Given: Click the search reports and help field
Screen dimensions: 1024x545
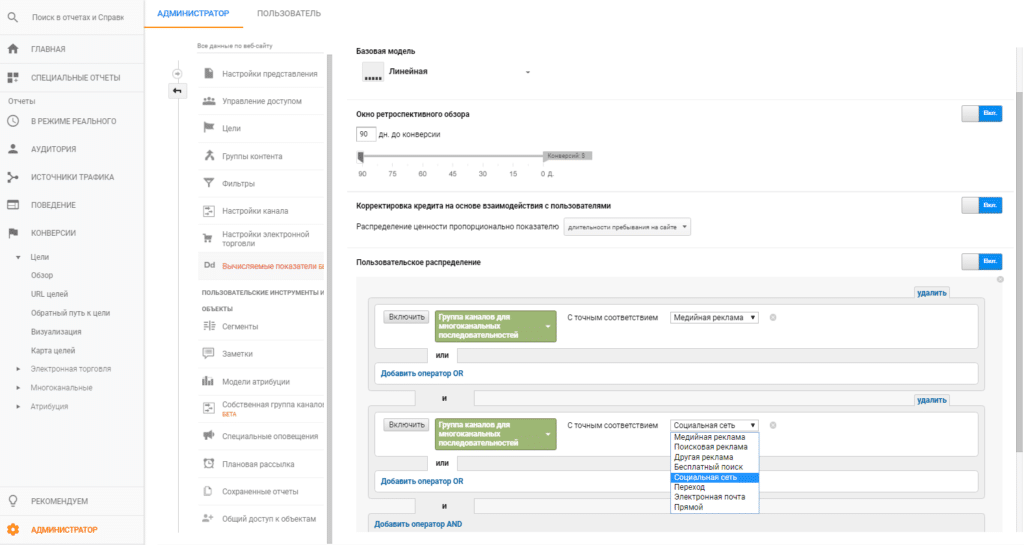Looking at the screenshot, I should pyautogui.click(x=78, y=17).
